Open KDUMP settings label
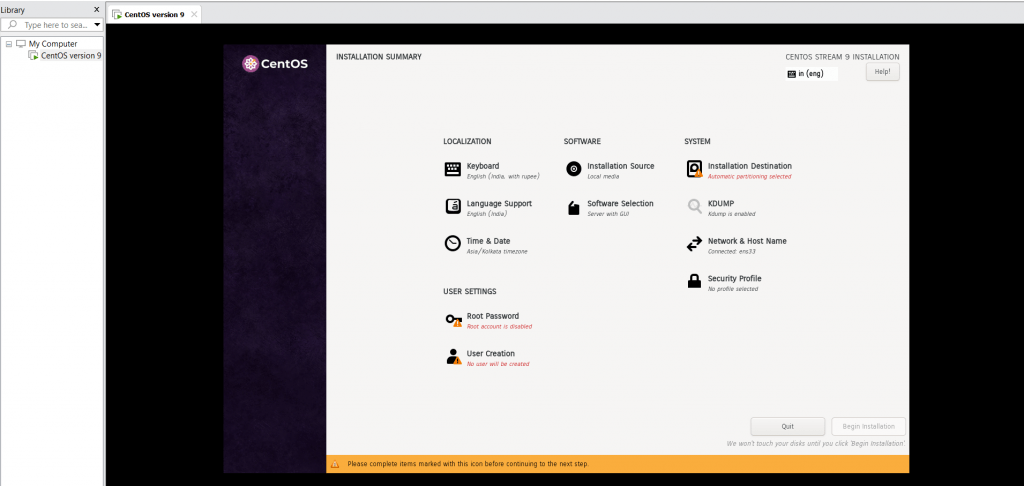This screenshot has width=1024, height=486. pos(721,204)
